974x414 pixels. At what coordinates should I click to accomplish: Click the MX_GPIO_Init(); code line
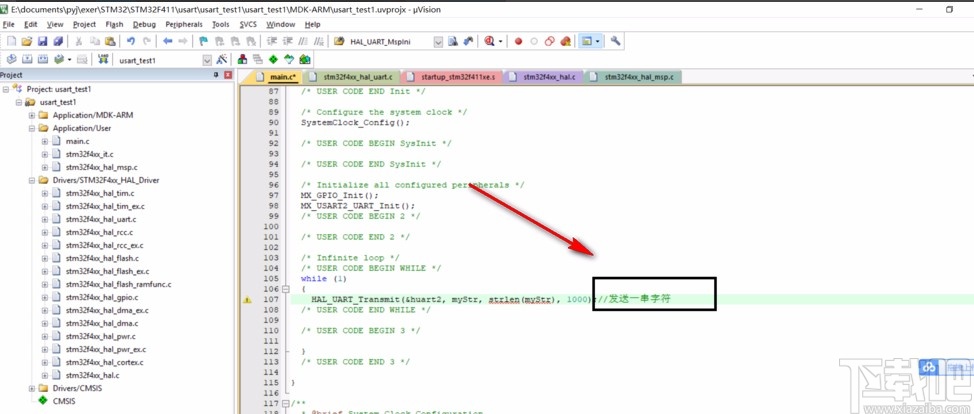tap(339, 195)
